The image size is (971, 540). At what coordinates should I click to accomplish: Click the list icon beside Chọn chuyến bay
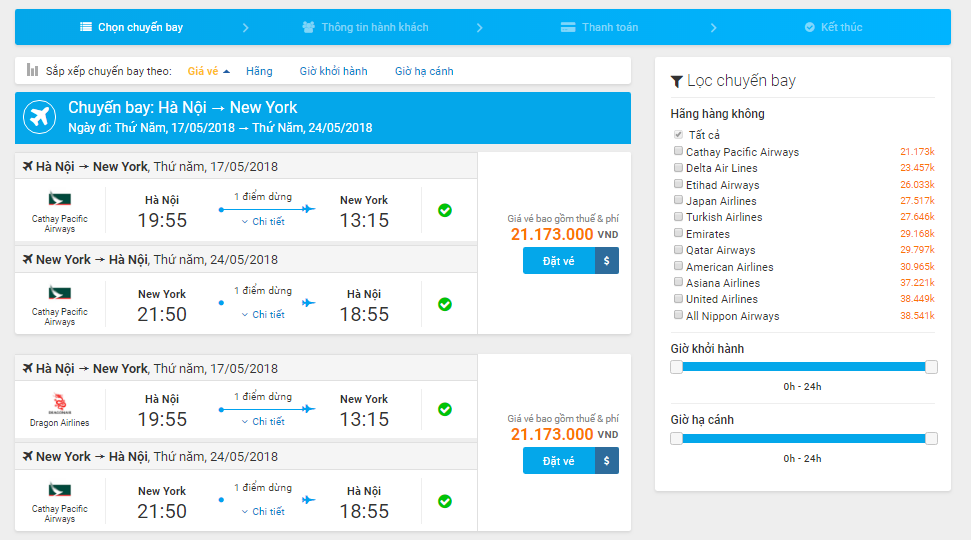pos(86,27)
